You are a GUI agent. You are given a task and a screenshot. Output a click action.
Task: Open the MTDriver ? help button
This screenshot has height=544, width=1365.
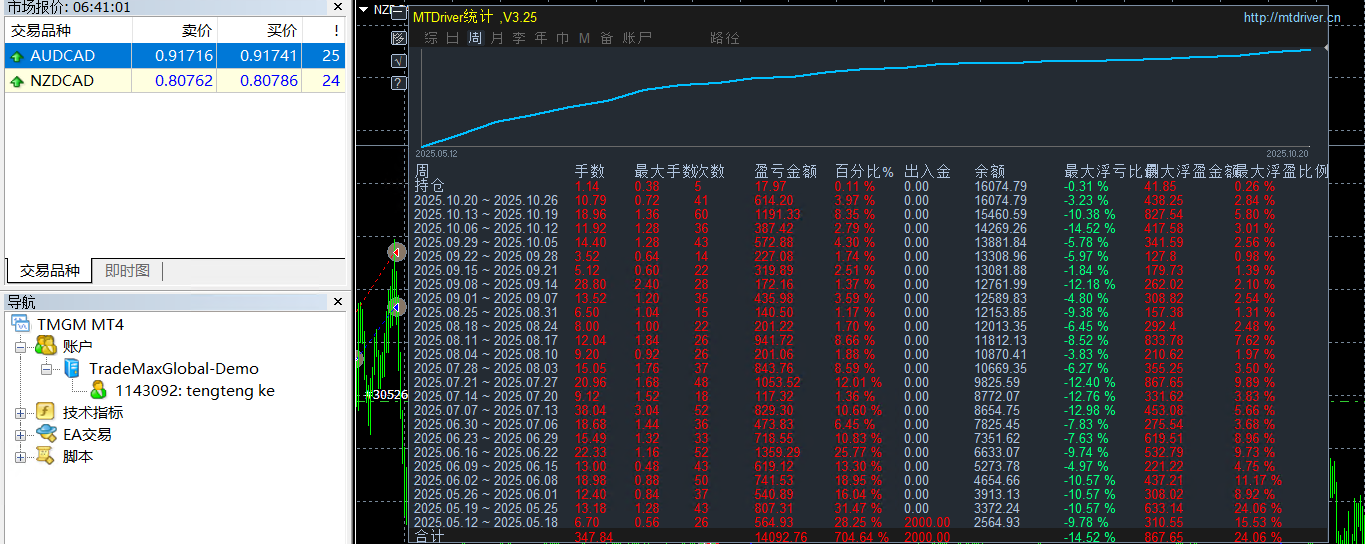coord(399,84)
